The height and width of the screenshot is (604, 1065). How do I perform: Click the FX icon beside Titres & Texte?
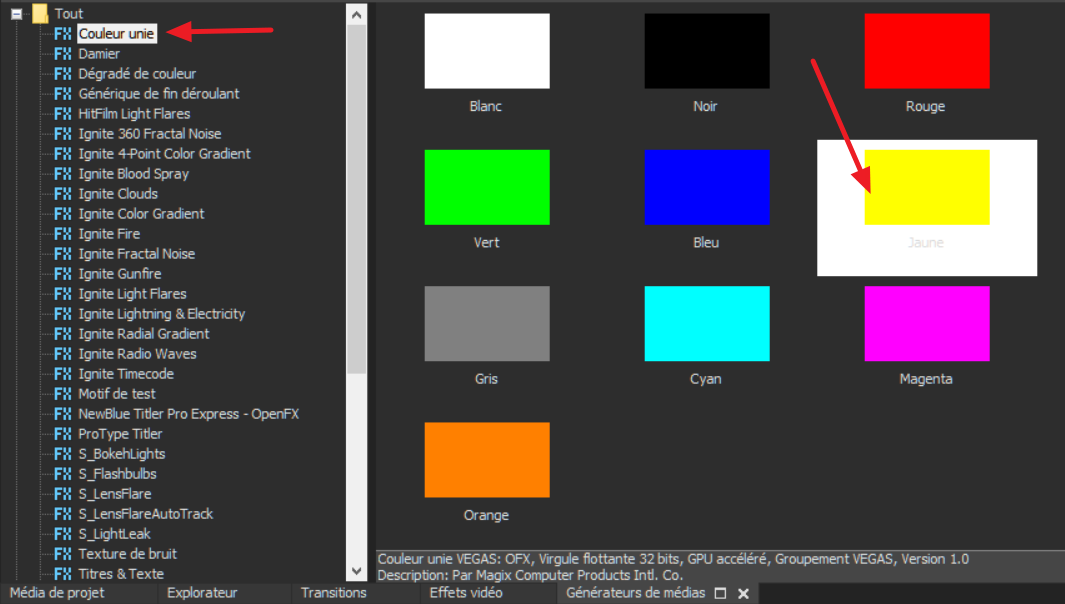click(x=63, y=574)
